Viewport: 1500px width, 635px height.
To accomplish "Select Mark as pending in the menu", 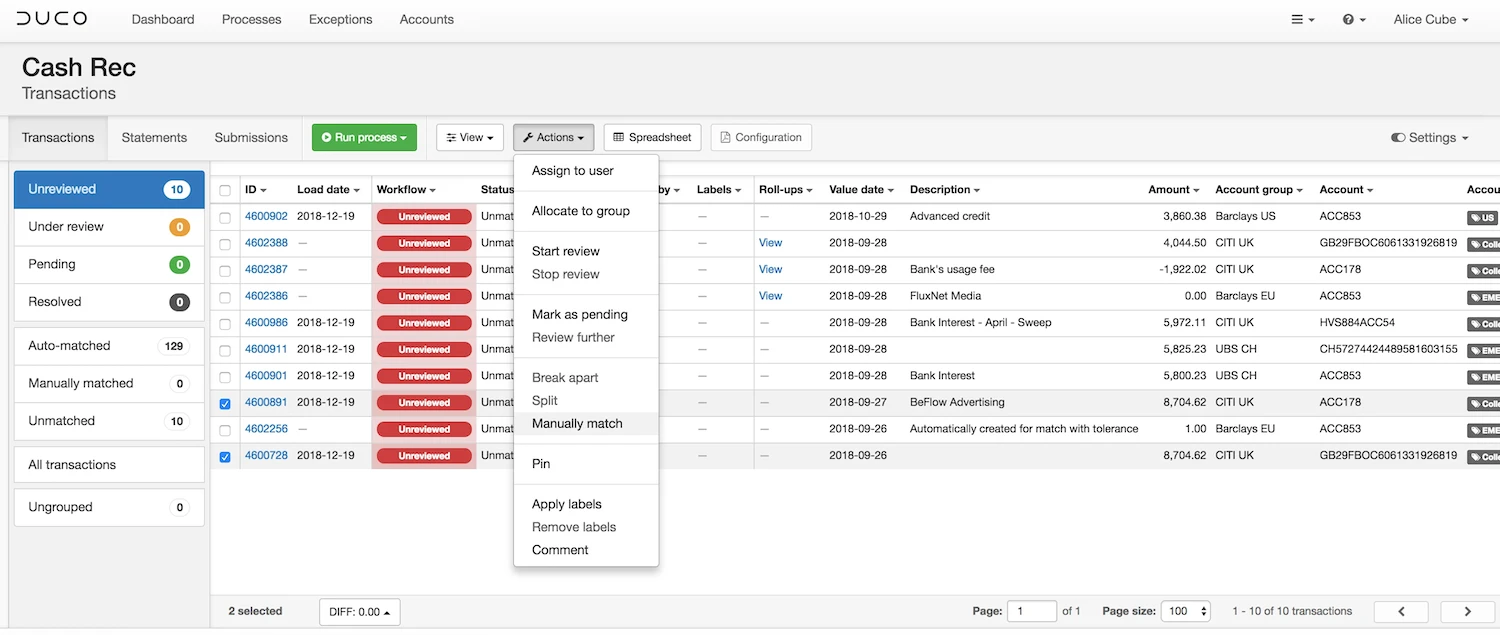I will pyautogui.click(x=586, y=314).
